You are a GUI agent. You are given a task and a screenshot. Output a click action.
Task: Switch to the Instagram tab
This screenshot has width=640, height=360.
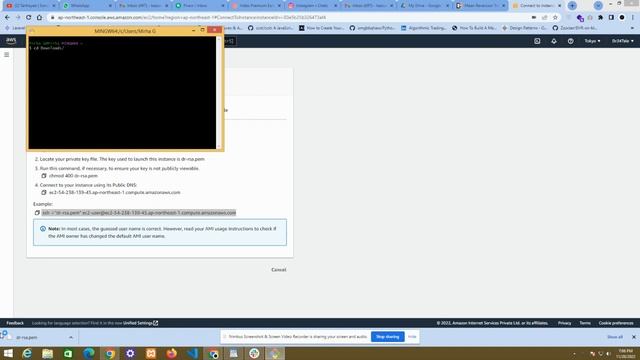(x=312, y=6)
